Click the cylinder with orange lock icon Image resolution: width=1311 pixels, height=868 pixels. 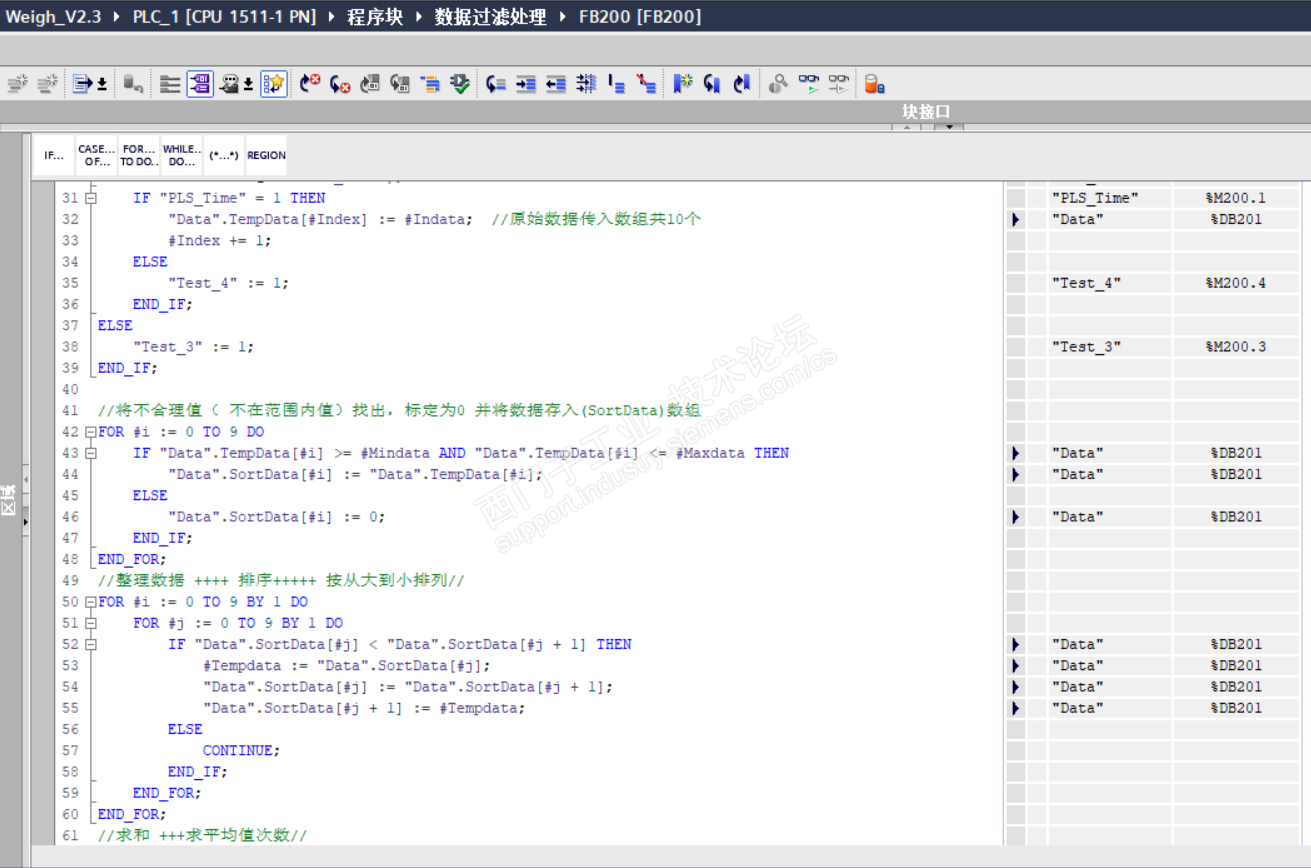coord(874,84)
